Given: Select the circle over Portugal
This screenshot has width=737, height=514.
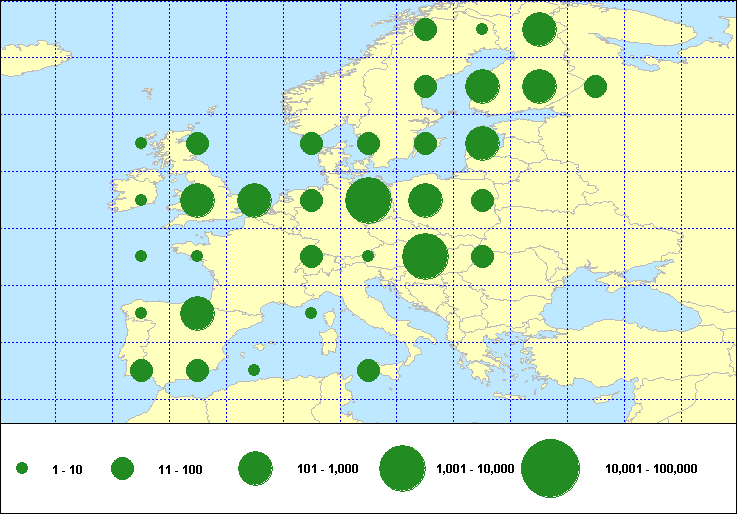Looking at the screenshot, I should (x=141, y=370).
